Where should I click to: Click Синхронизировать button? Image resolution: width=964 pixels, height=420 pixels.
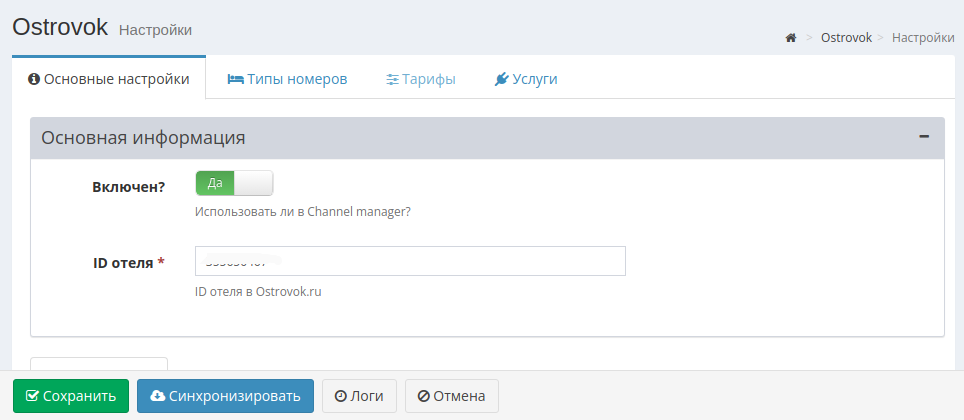[225, 396]
